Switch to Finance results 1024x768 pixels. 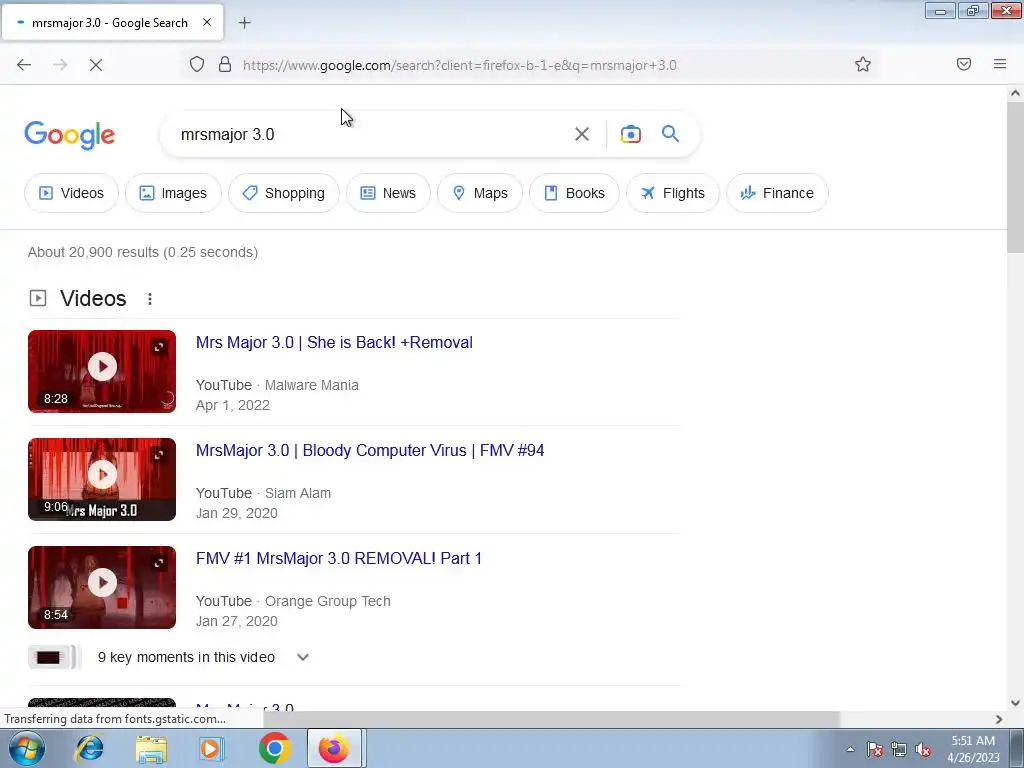click(x=777, y=193)
